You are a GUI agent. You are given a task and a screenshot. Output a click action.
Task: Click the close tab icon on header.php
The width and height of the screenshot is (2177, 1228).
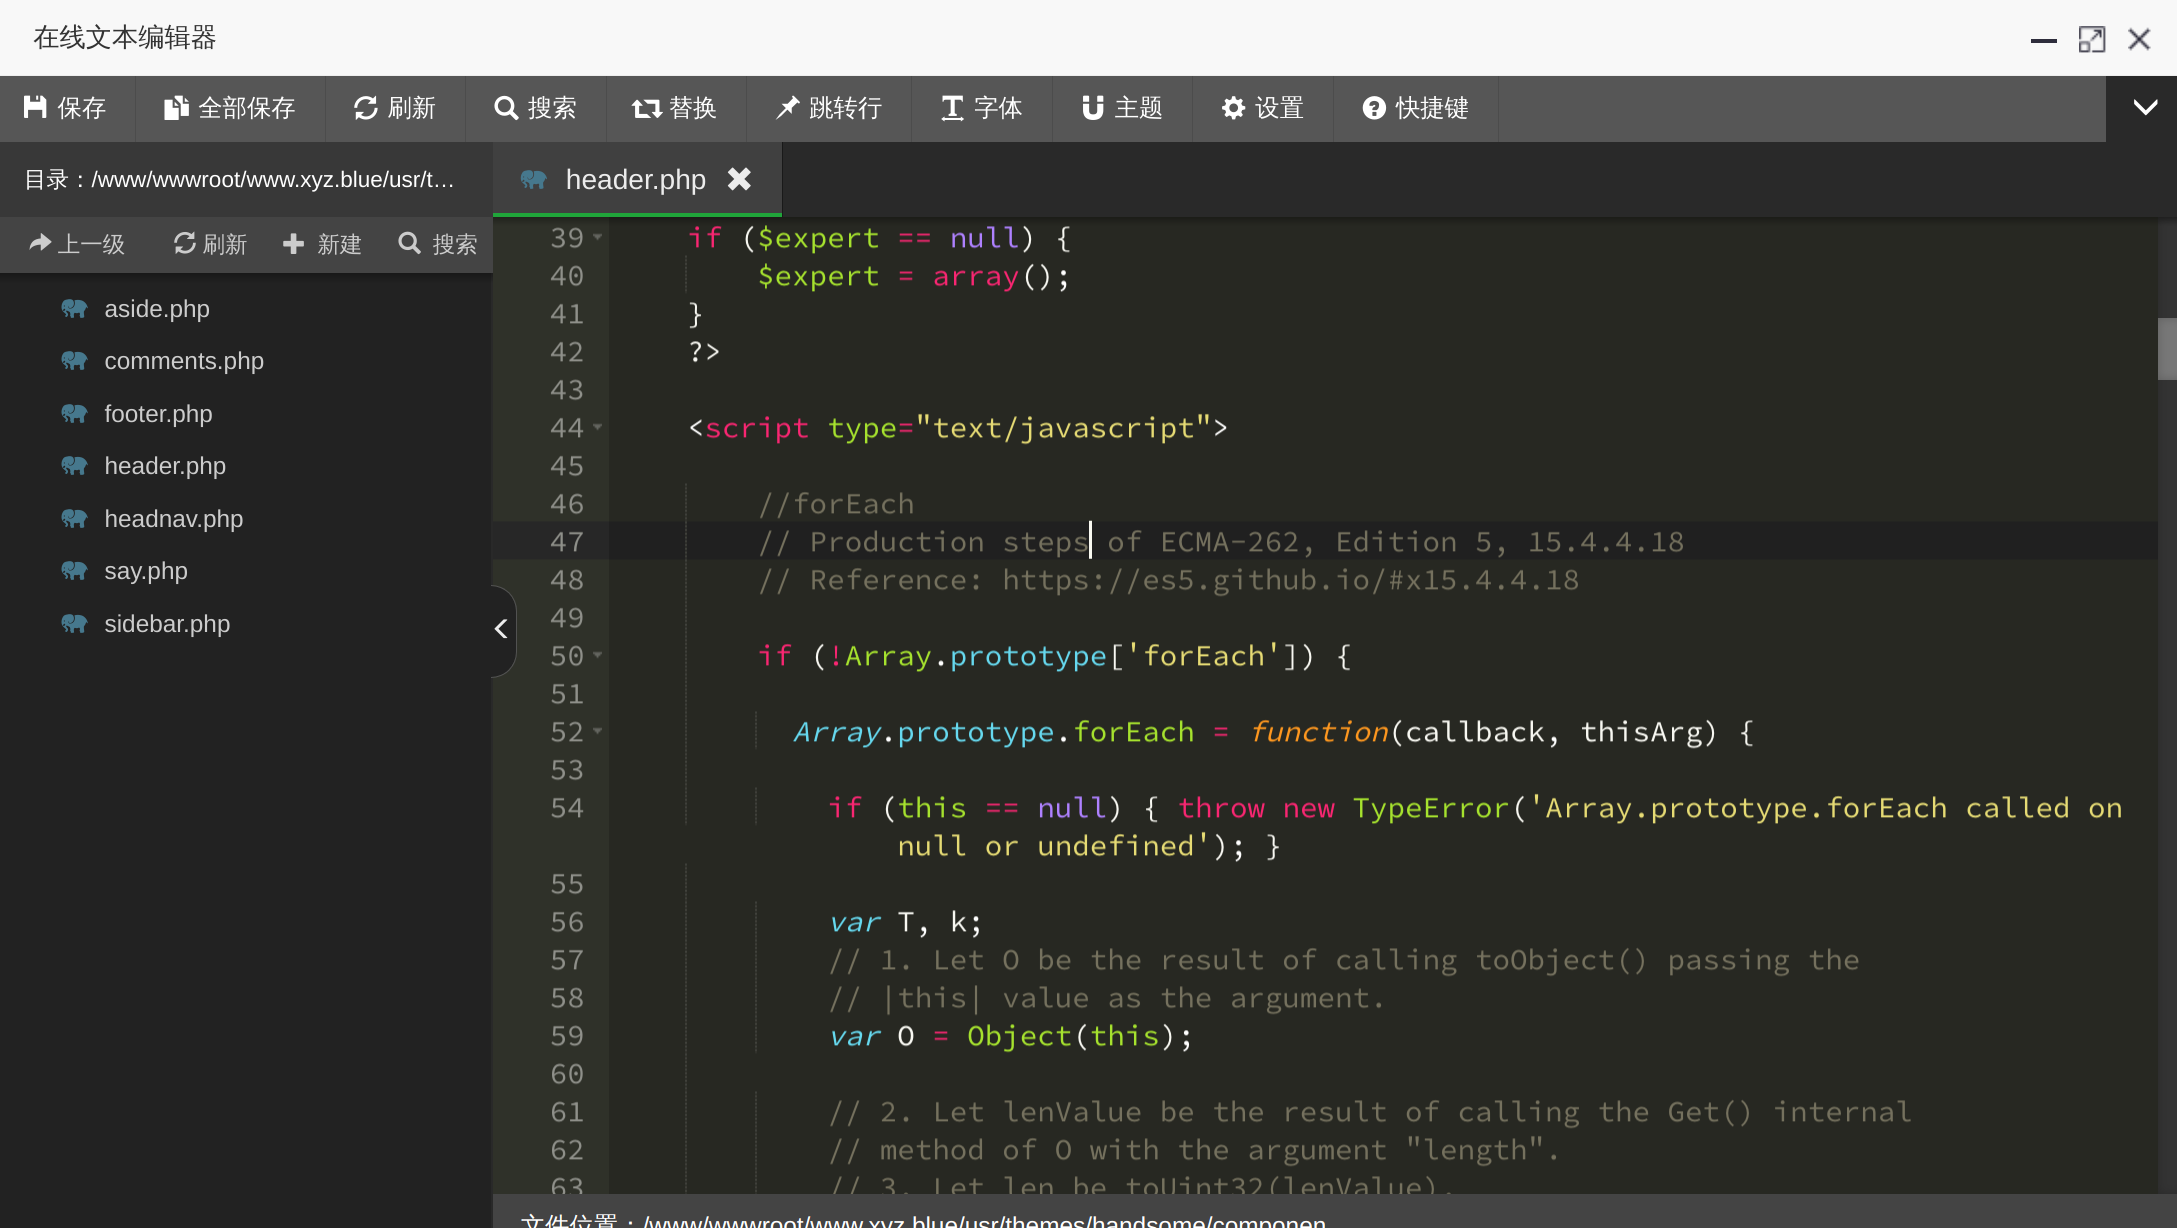(x=740, y=179)
